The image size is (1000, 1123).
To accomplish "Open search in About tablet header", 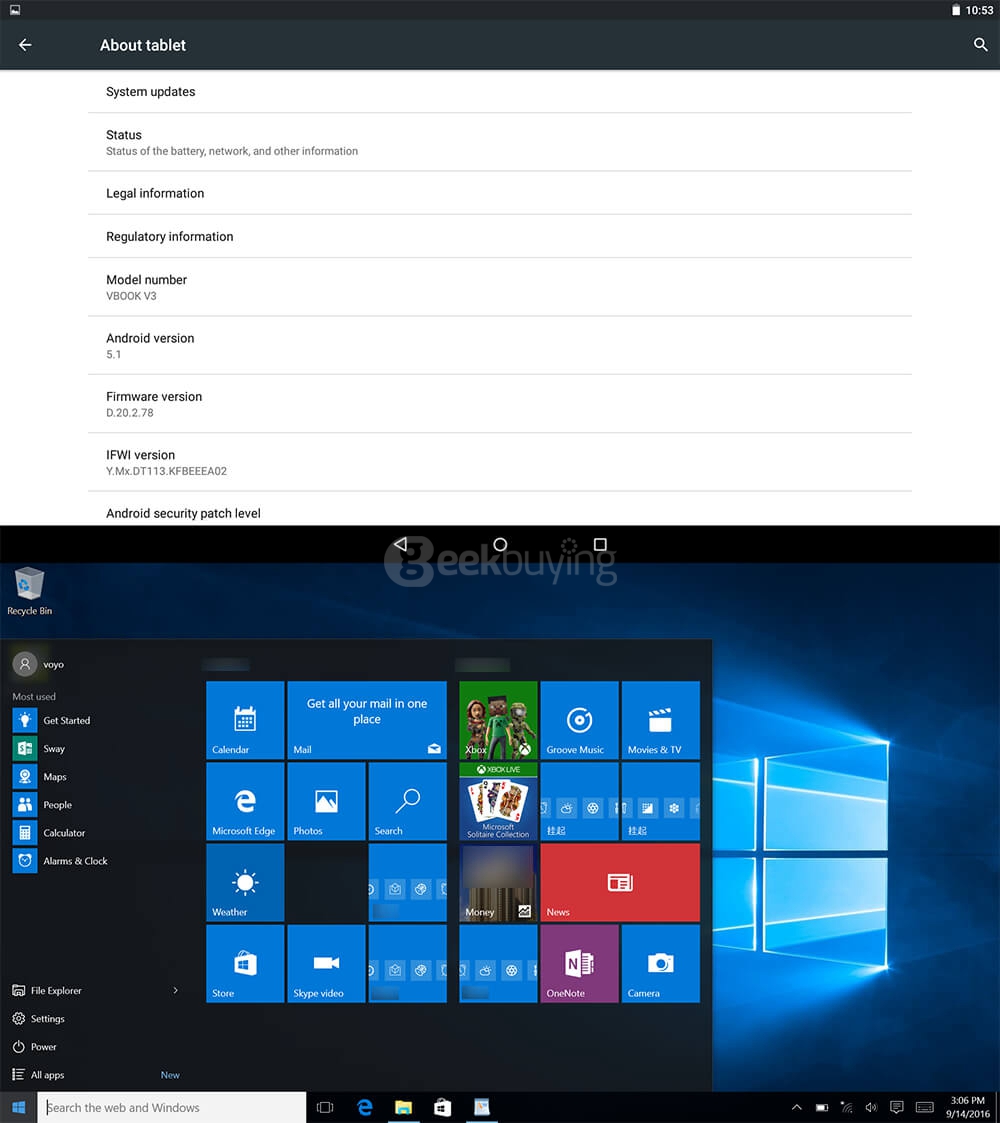I will (x=981, y=44).
